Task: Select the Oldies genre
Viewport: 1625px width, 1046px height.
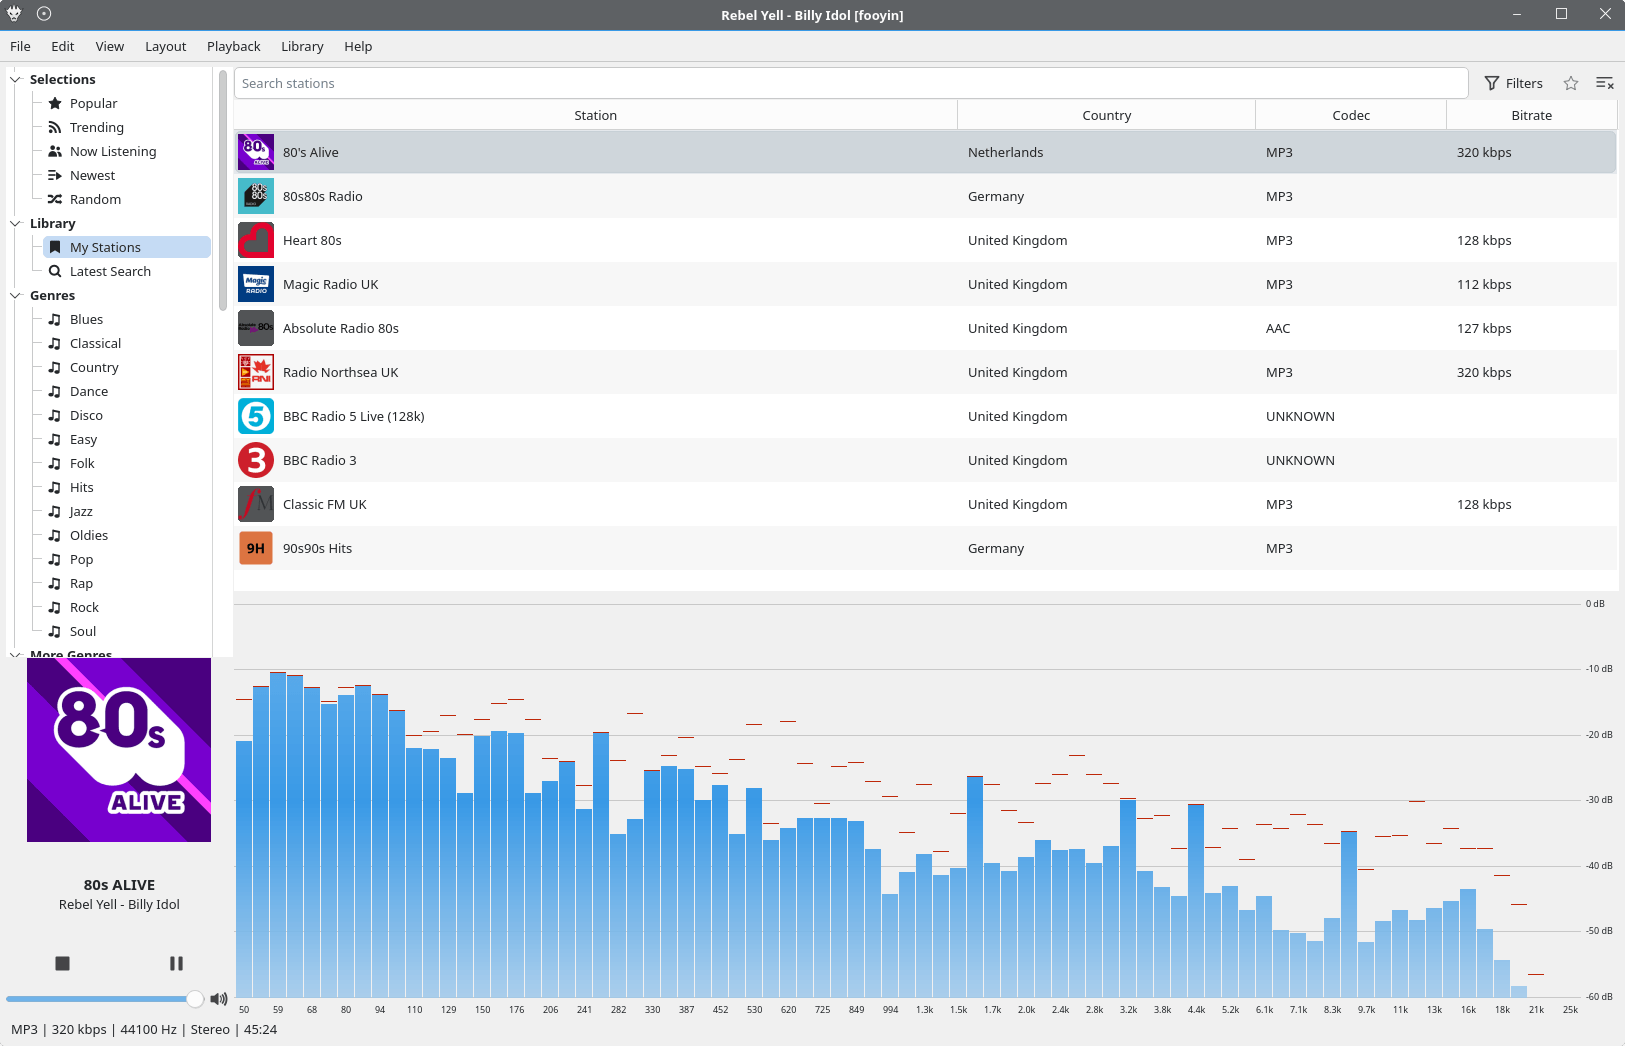Action: (89, 535)
